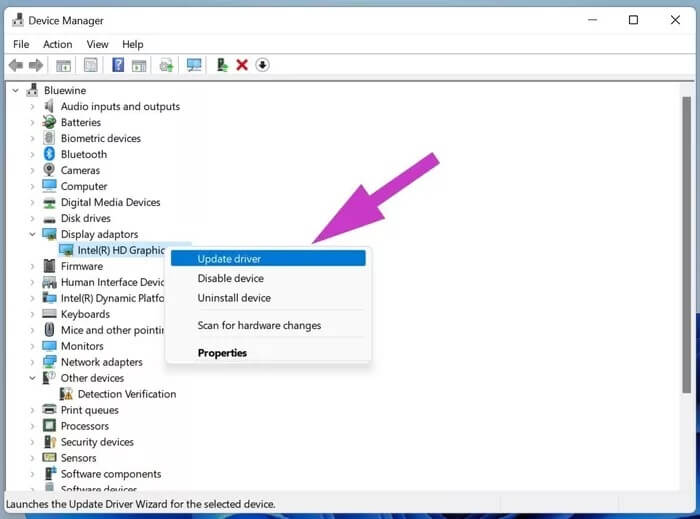Maximize the Device Manager window

click(633, 20)
